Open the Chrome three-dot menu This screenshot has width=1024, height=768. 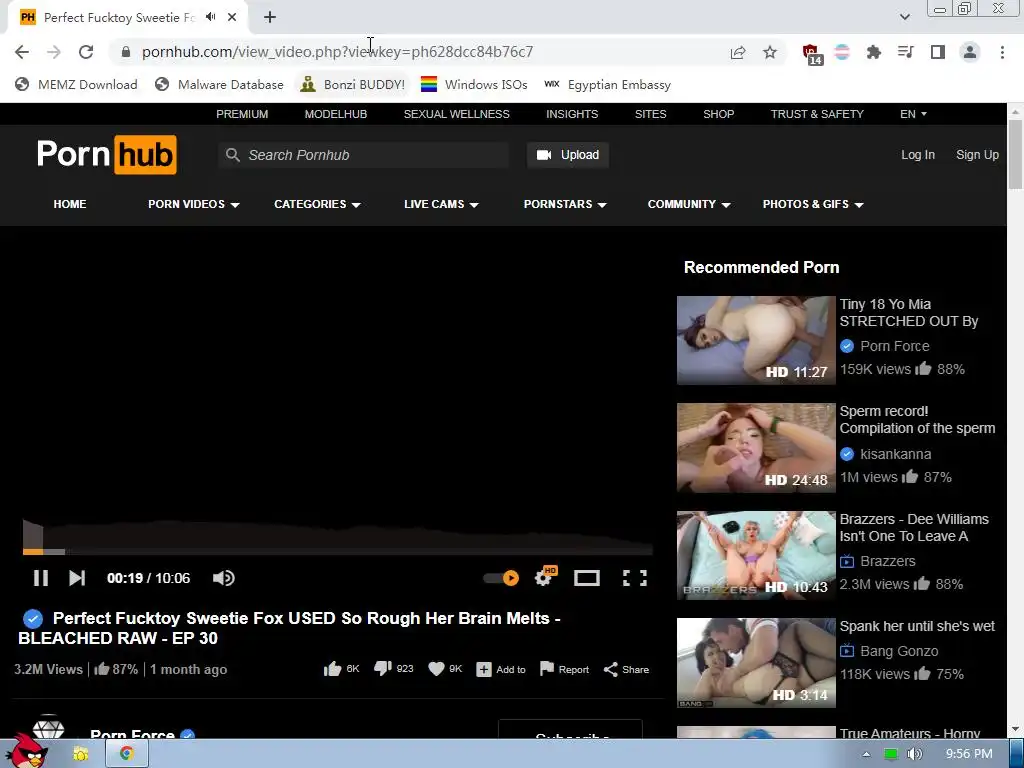(1002, 52)
